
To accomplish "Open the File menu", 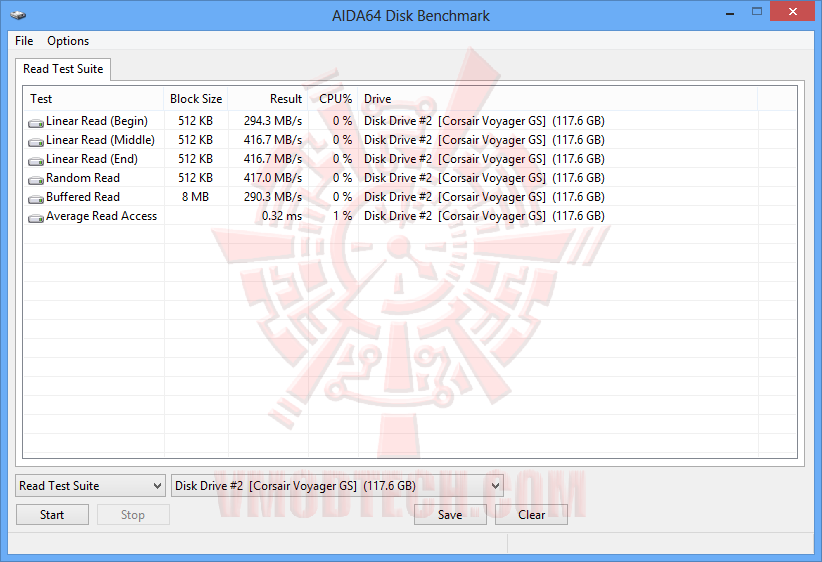I will point(24,41).
